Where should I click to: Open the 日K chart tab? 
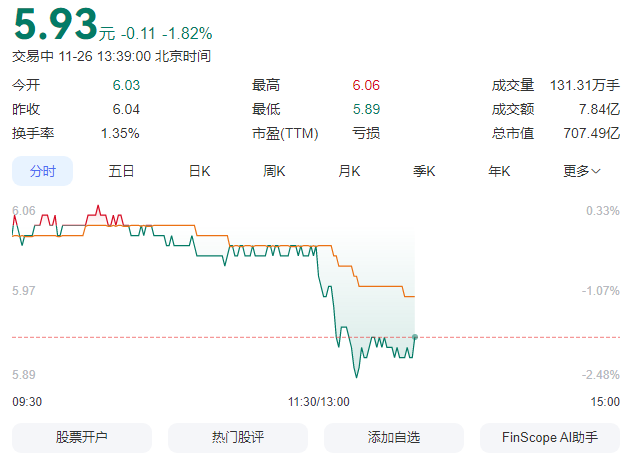coord(199,171)
